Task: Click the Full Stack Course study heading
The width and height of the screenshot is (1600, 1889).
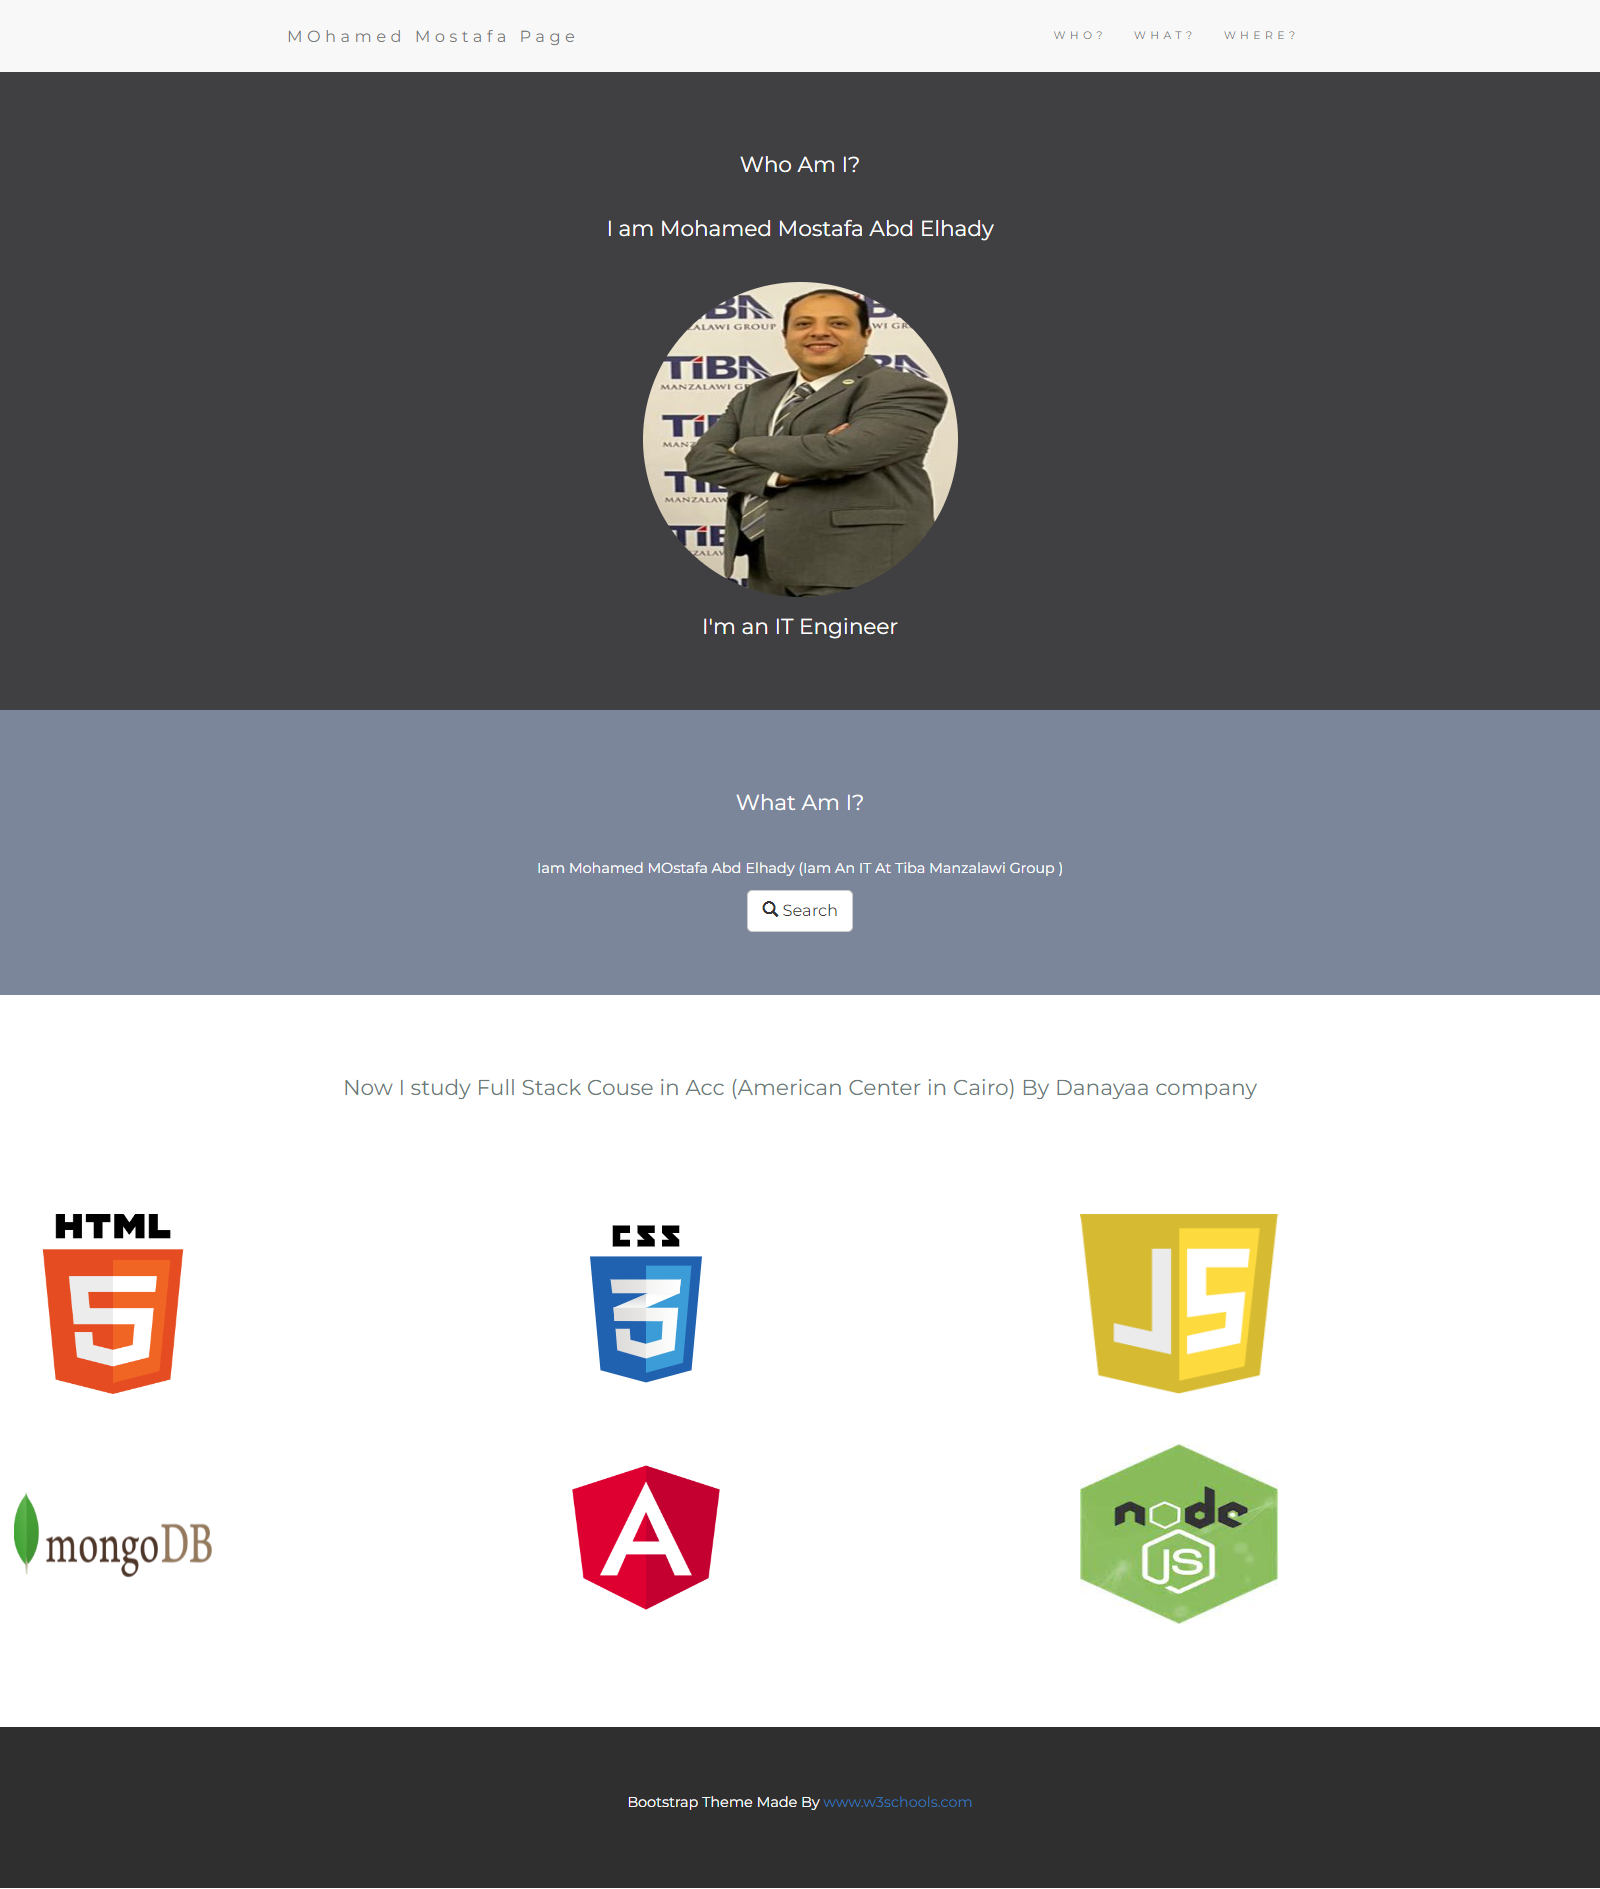Action: (800, 1087)
